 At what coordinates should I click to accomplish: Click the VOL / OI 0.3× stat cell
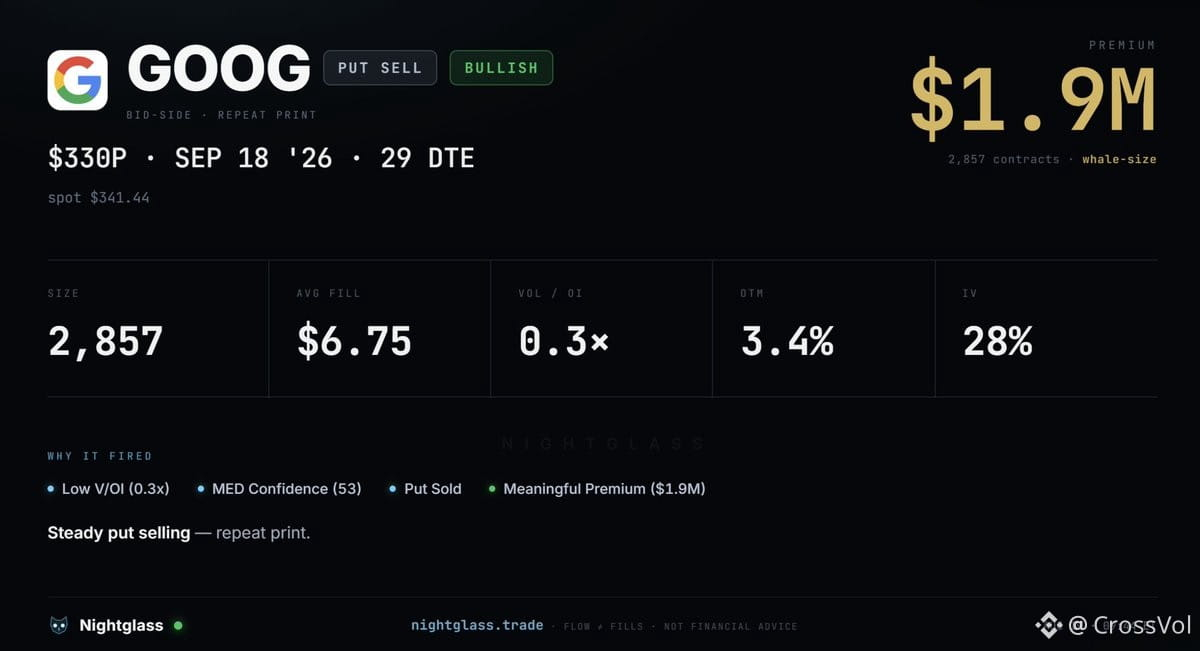tap(602, 329)
